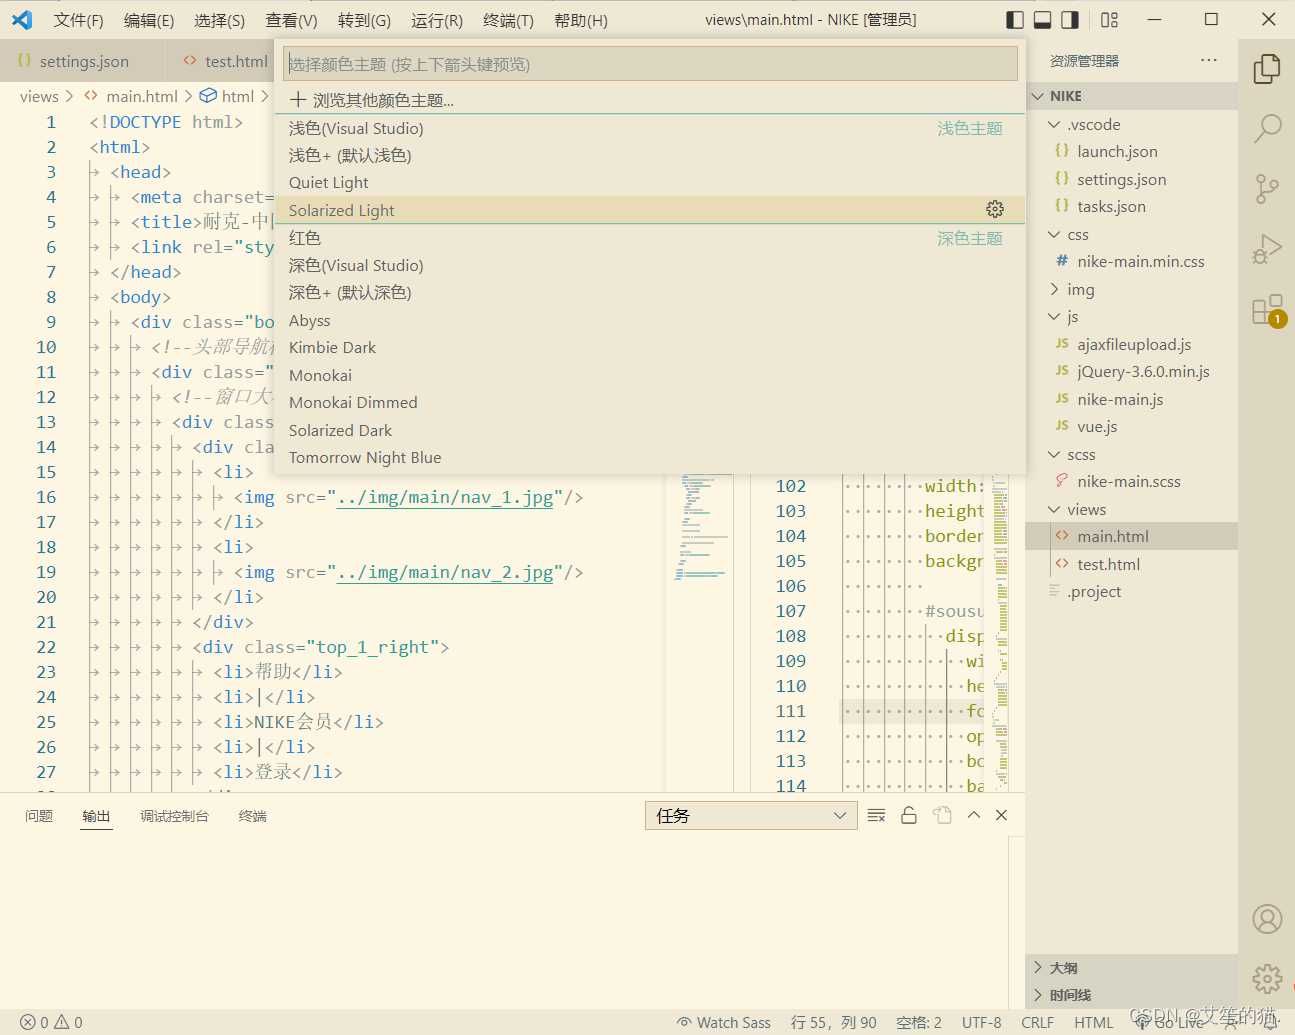
Task: Open .project file in explorer
Action: [1131, 591]
